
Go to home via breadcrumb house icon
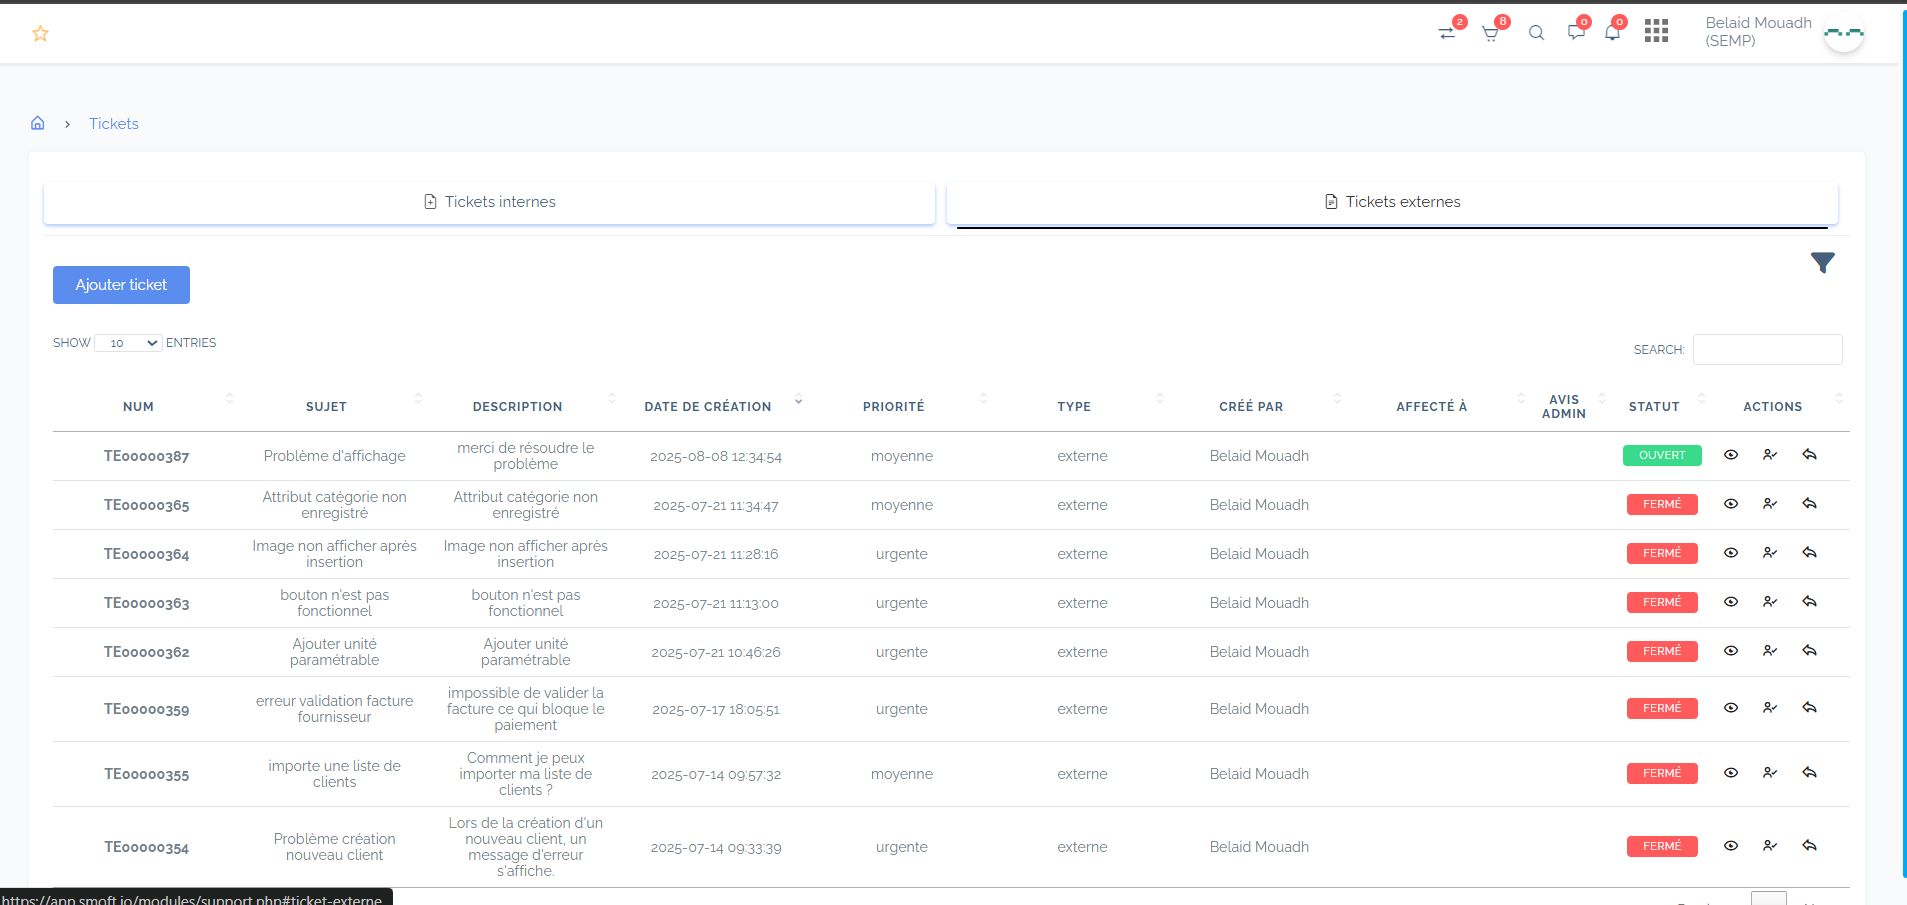point(38,123)
